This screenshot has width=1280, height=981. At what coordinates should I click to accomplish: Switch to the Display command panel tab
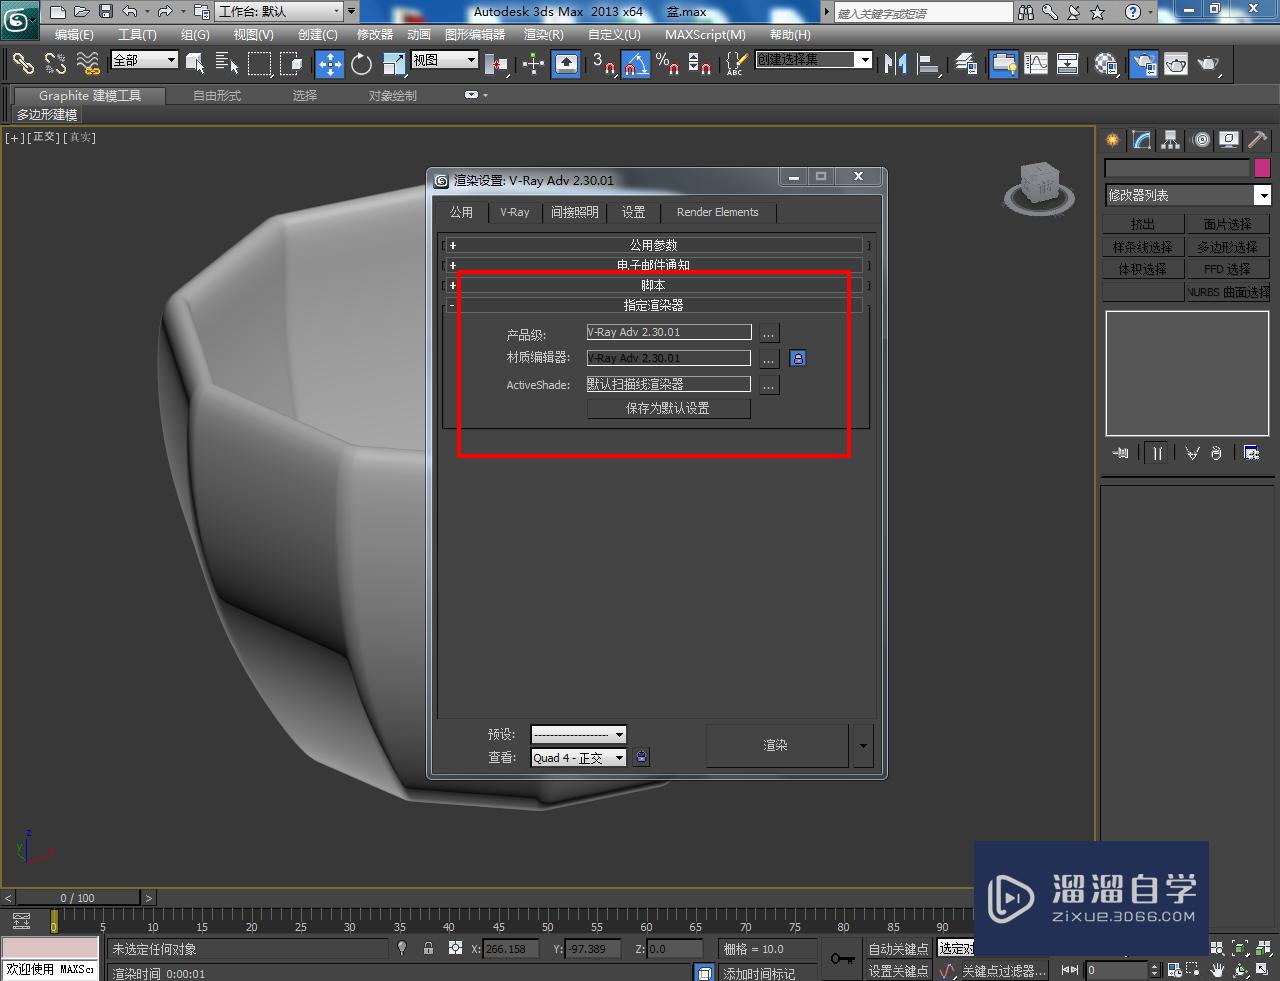1229,140
